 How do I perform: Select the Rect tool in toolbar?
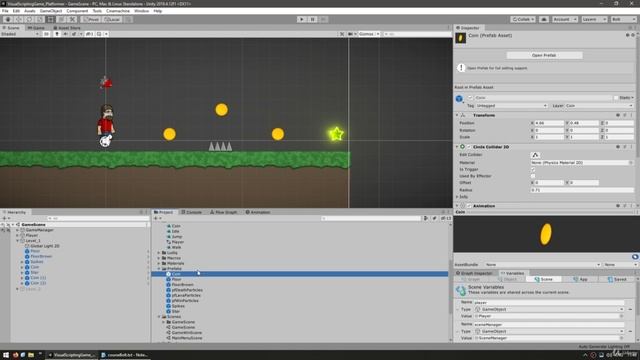click(51, 19)
